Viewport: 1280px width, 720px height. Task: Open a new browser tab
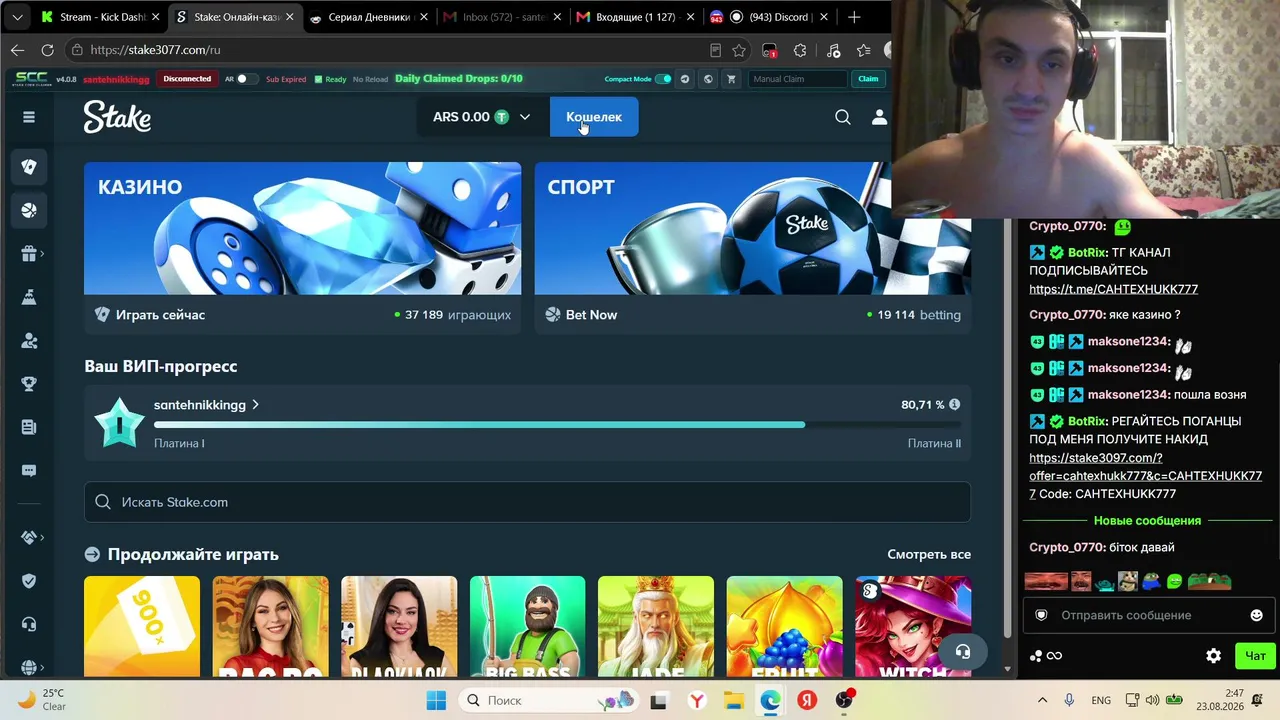854,17
